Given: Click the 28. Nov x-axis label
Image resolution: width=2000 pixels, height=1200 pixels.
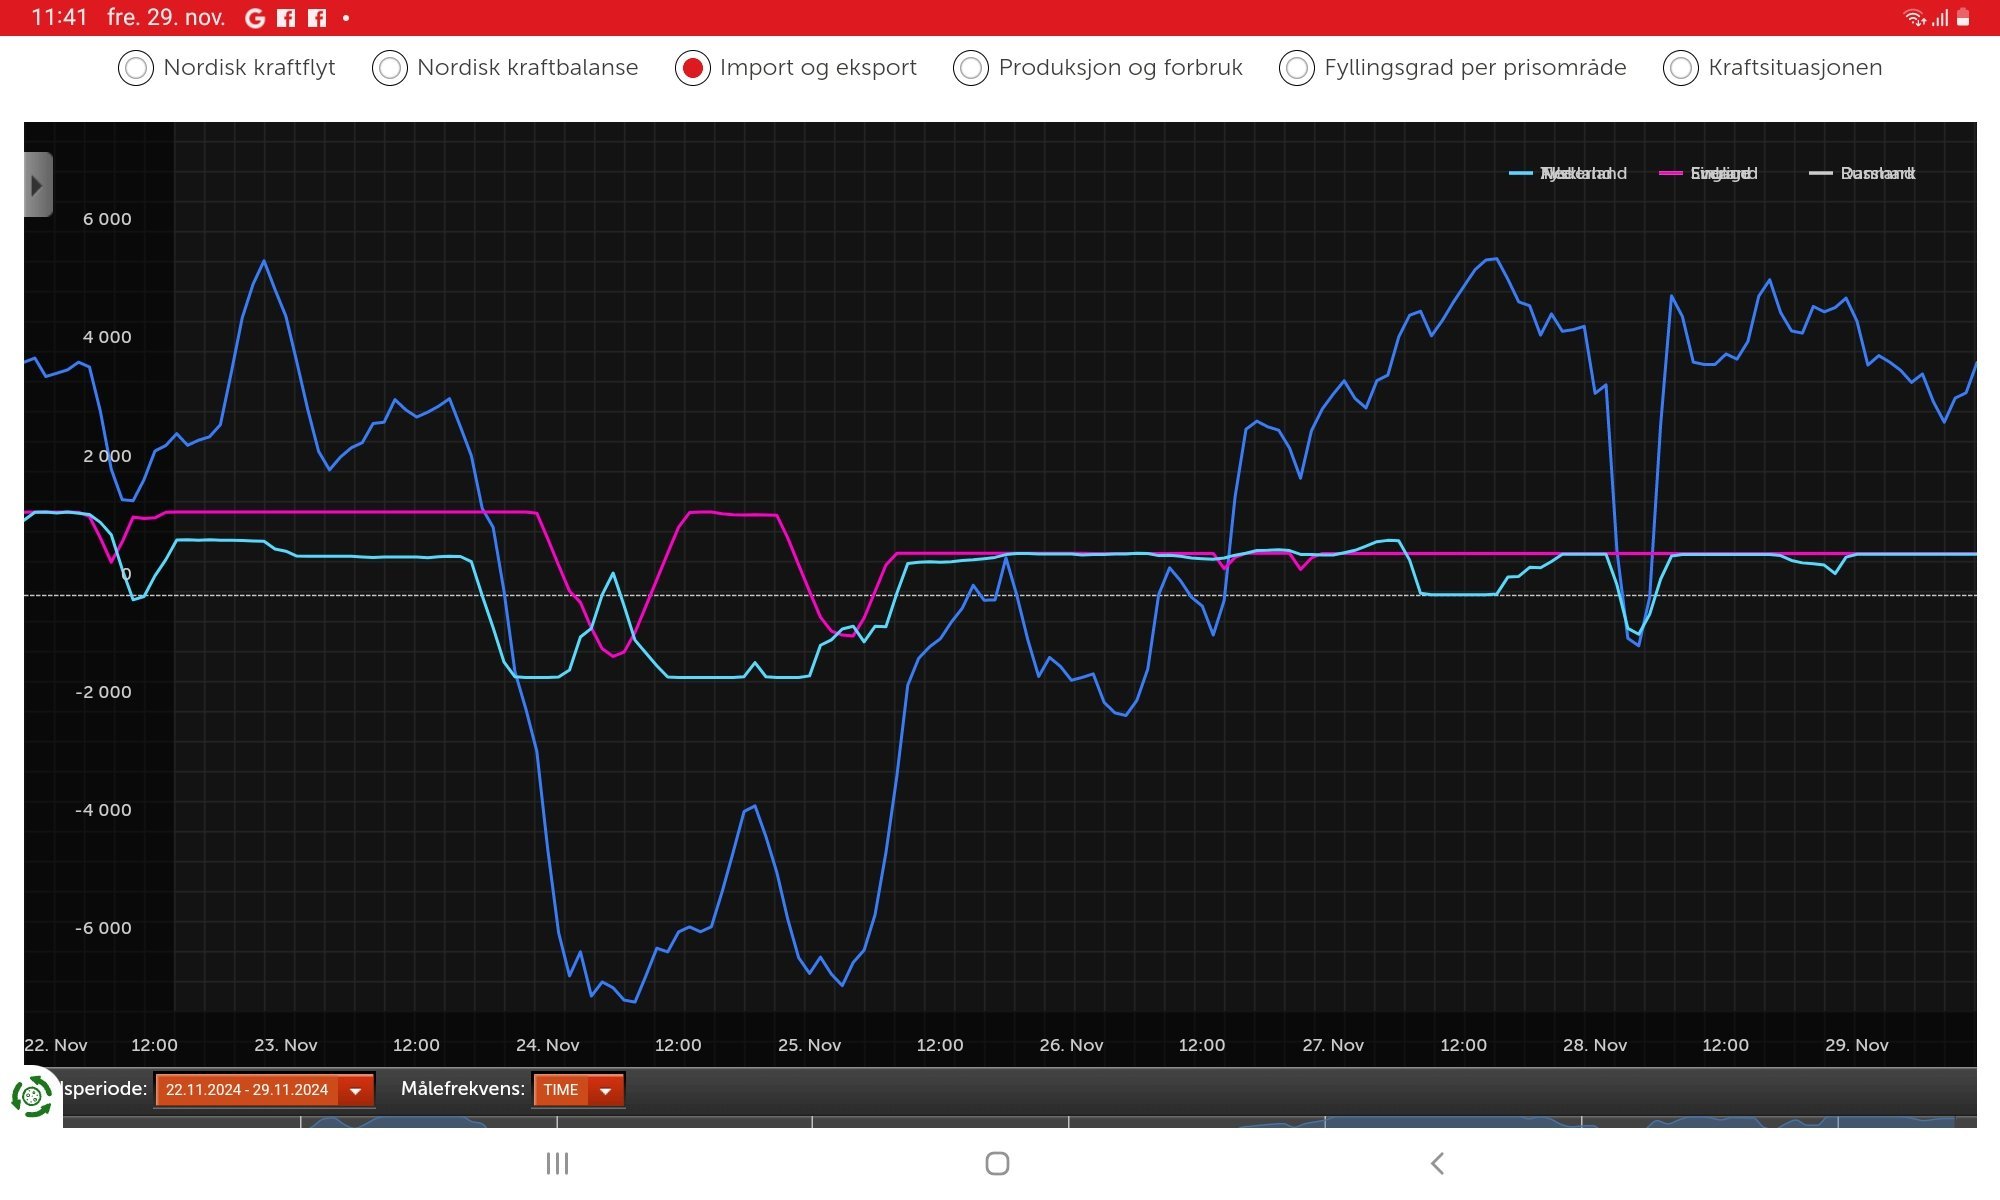Looking at the screenshot, I should coord(1595,1045).
